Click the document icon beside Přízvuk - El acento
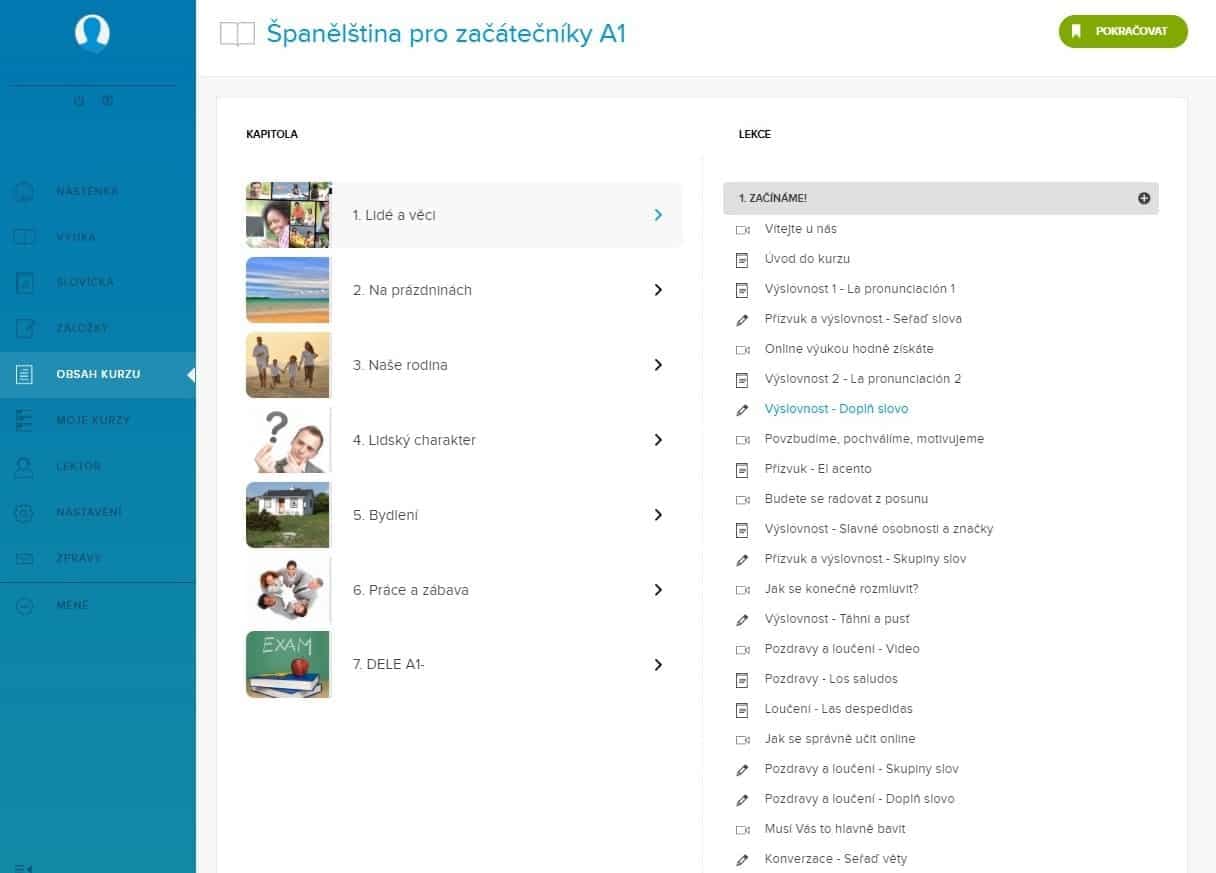The height and width of the screenshot is (873, 1216). [742, 469]
